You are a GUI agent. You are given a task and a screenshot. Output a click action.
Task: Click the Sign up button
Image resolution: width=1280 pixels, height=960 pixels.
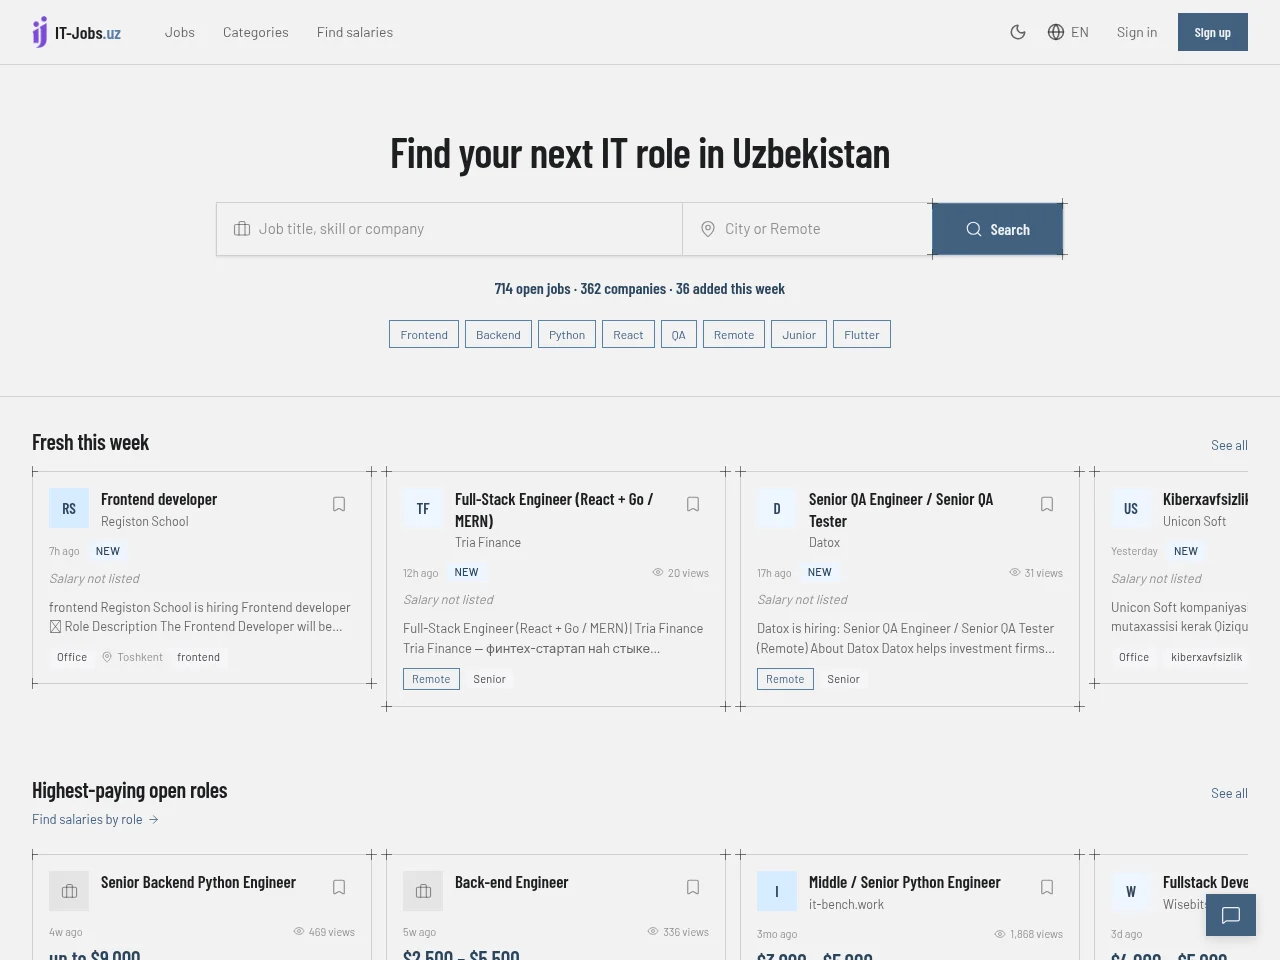pos(1213,32)
